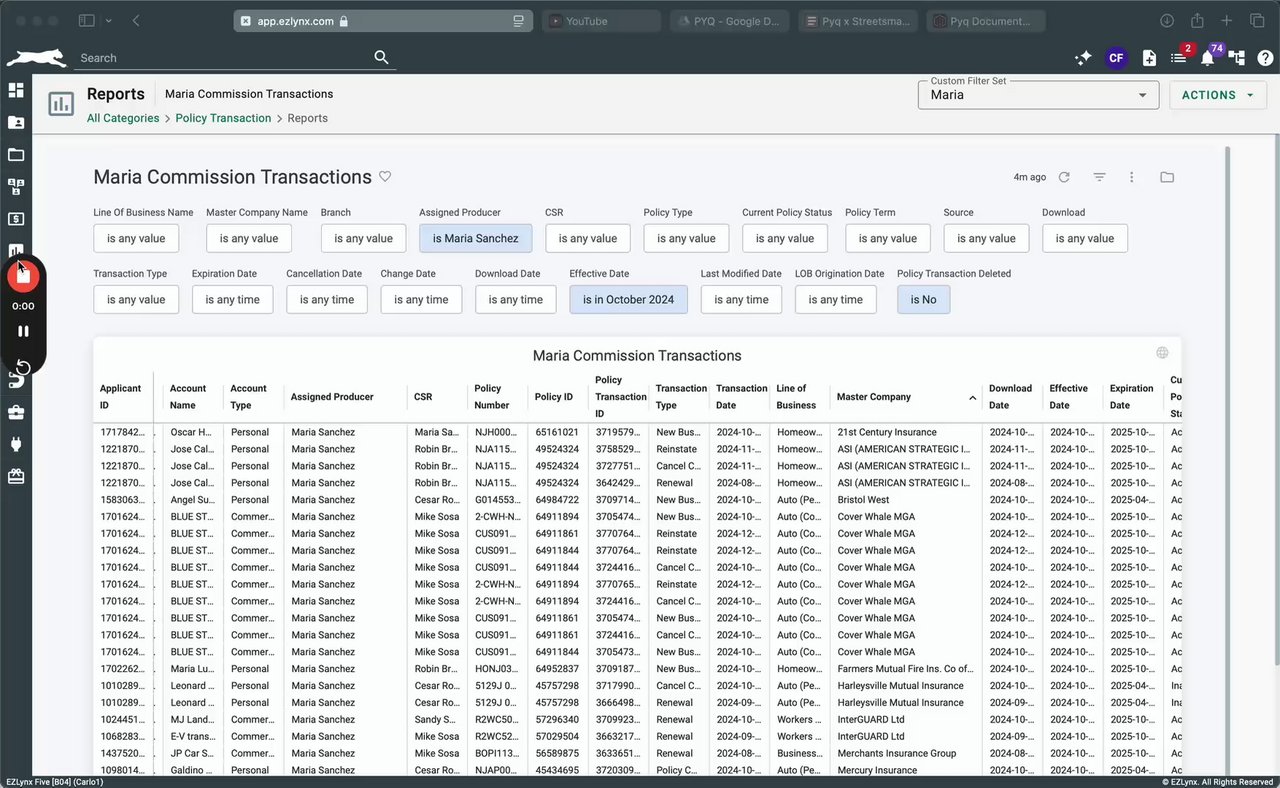Open Safari tab overview
This screenshot has height=788, width=1280.
click(1256, 21)
